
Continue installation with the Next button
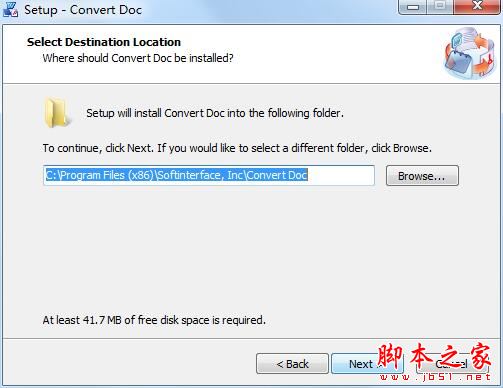[367, 364]
